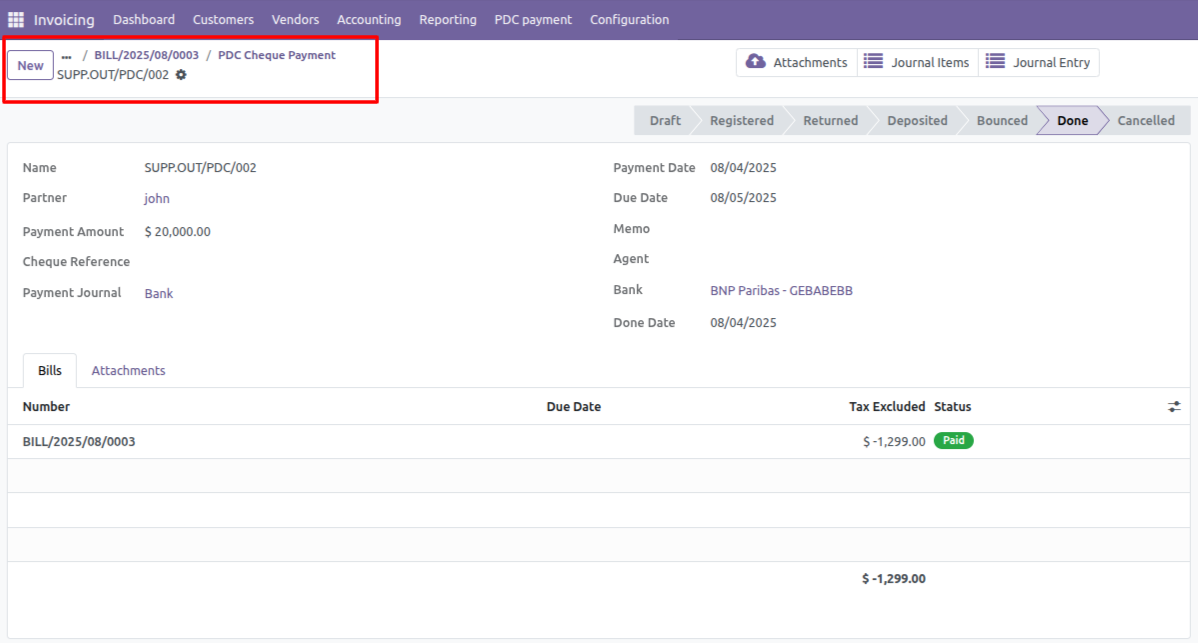Open BNP Paribas - GEBABEBB bank link
The image size is (1198, 643).
782,290
